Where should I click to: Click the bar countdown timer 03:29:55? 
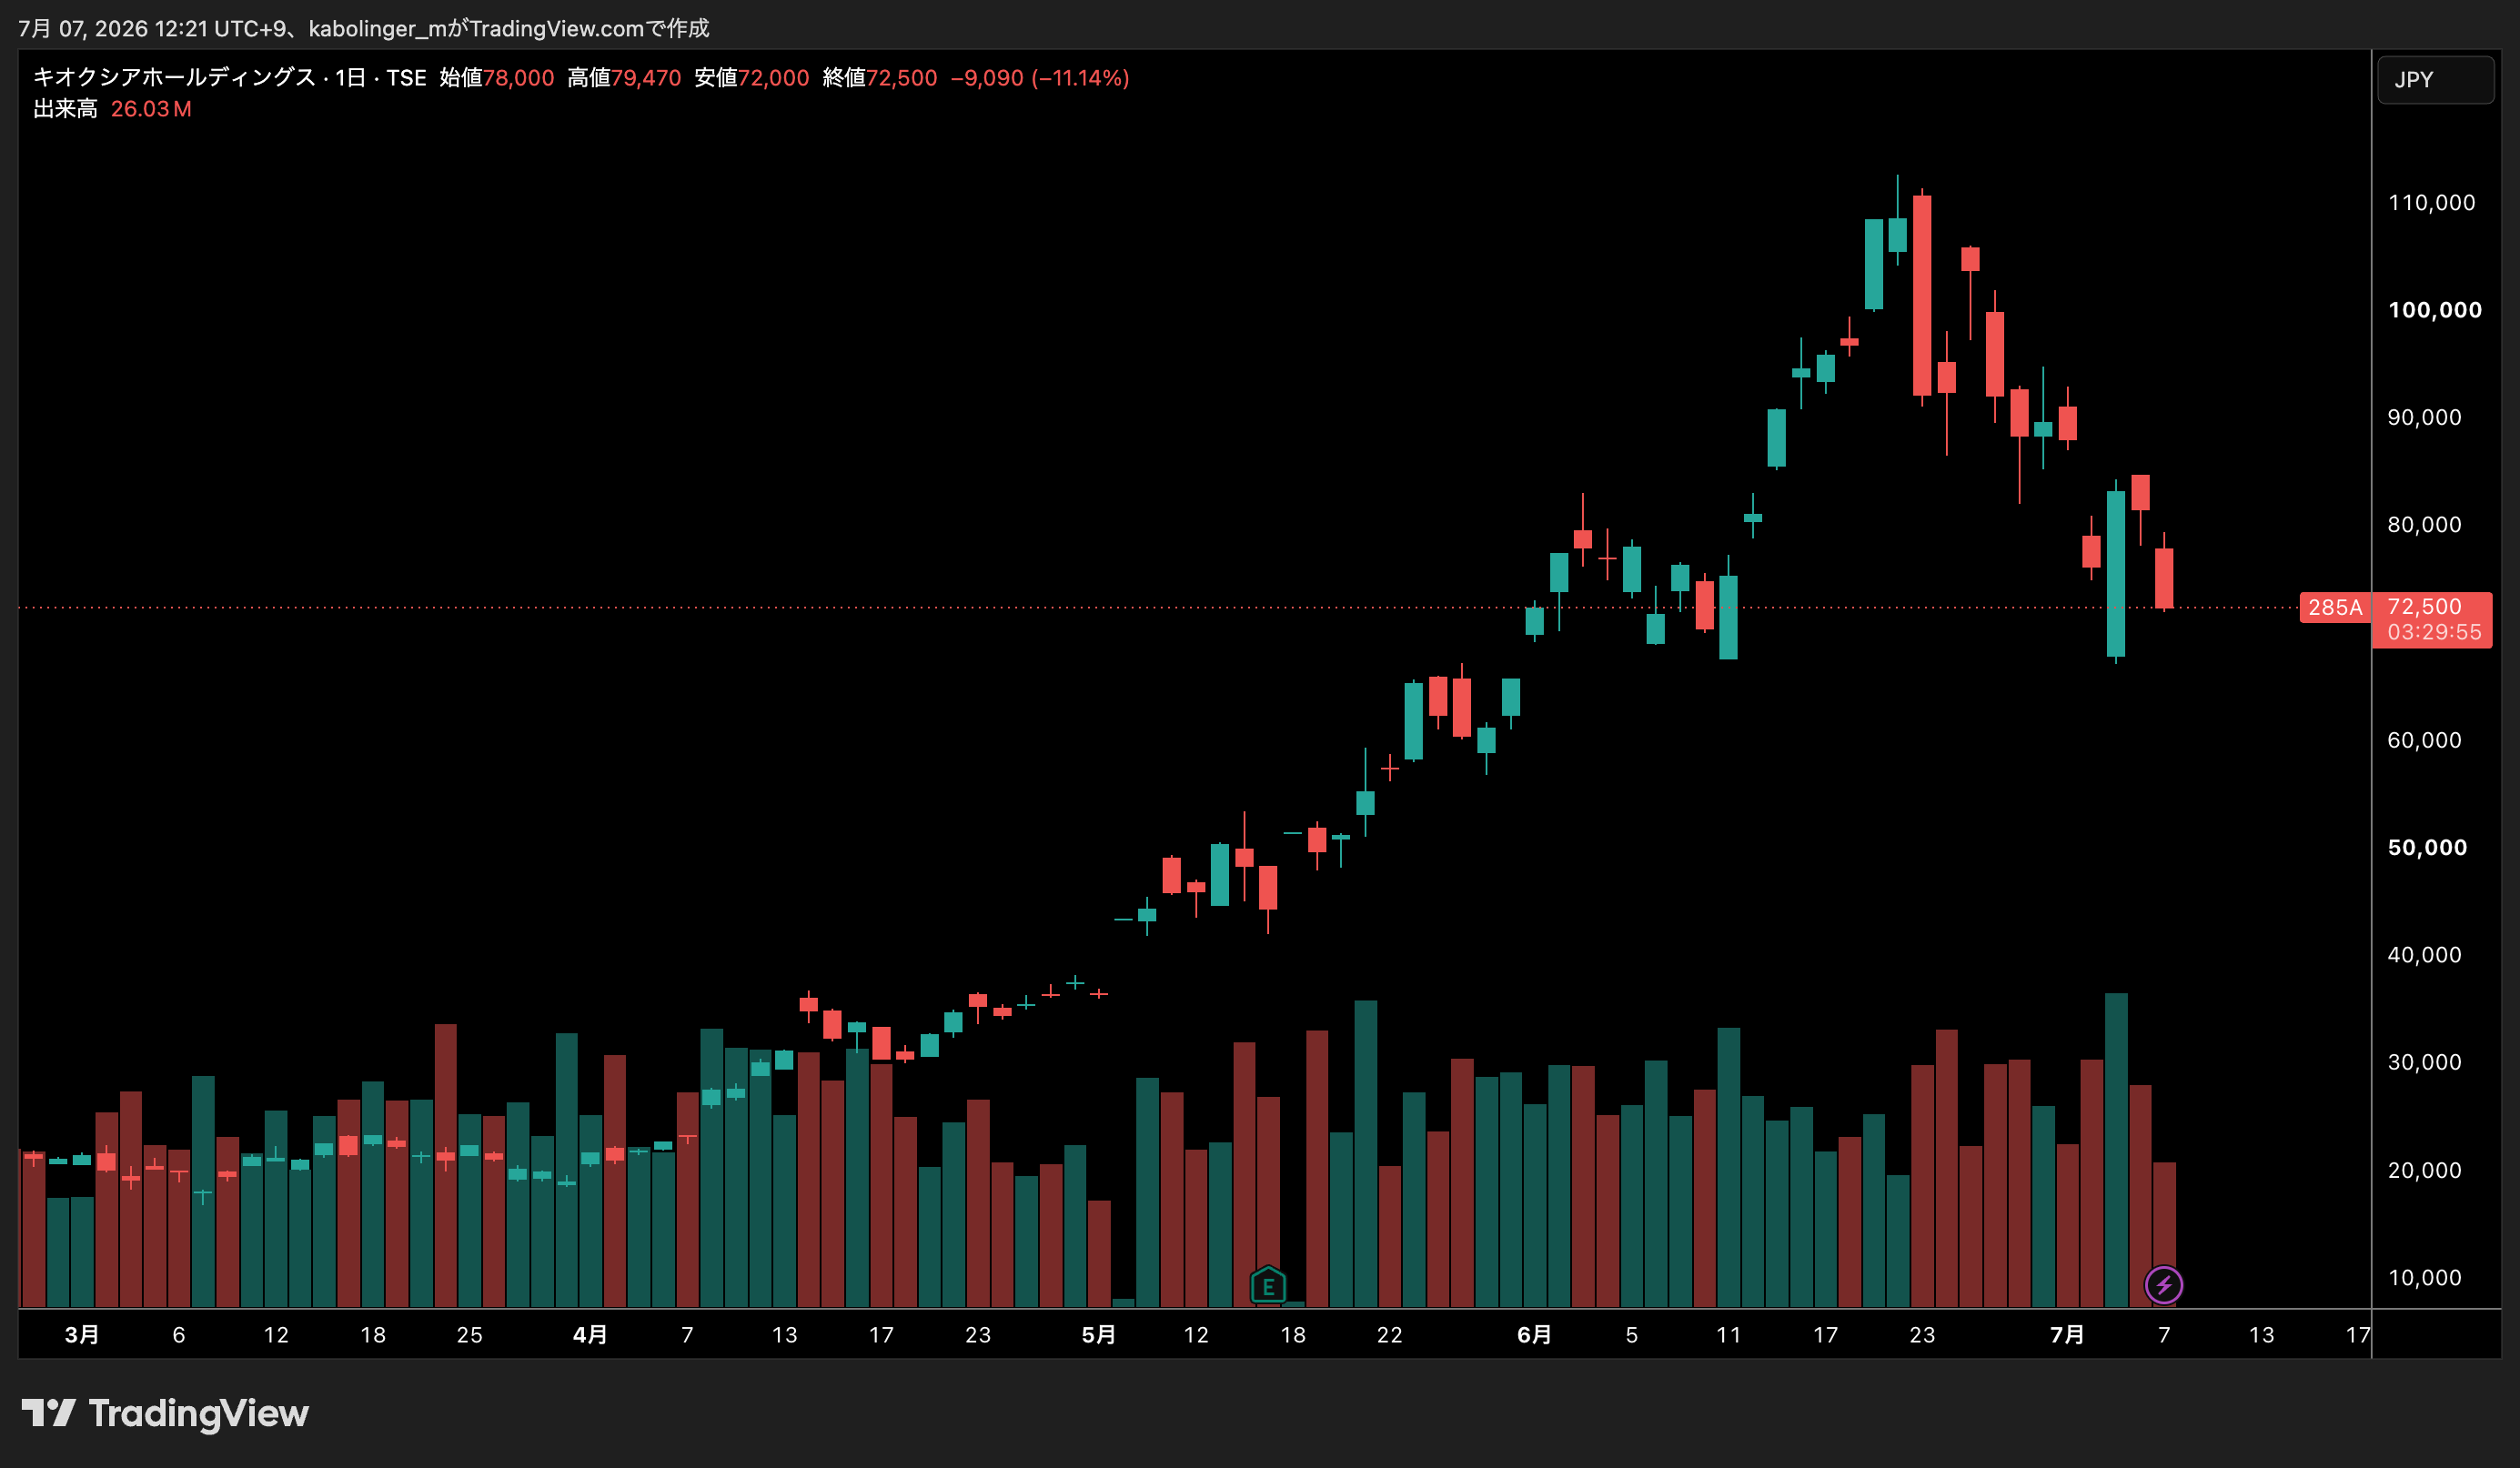click(x=2434, y=632)
